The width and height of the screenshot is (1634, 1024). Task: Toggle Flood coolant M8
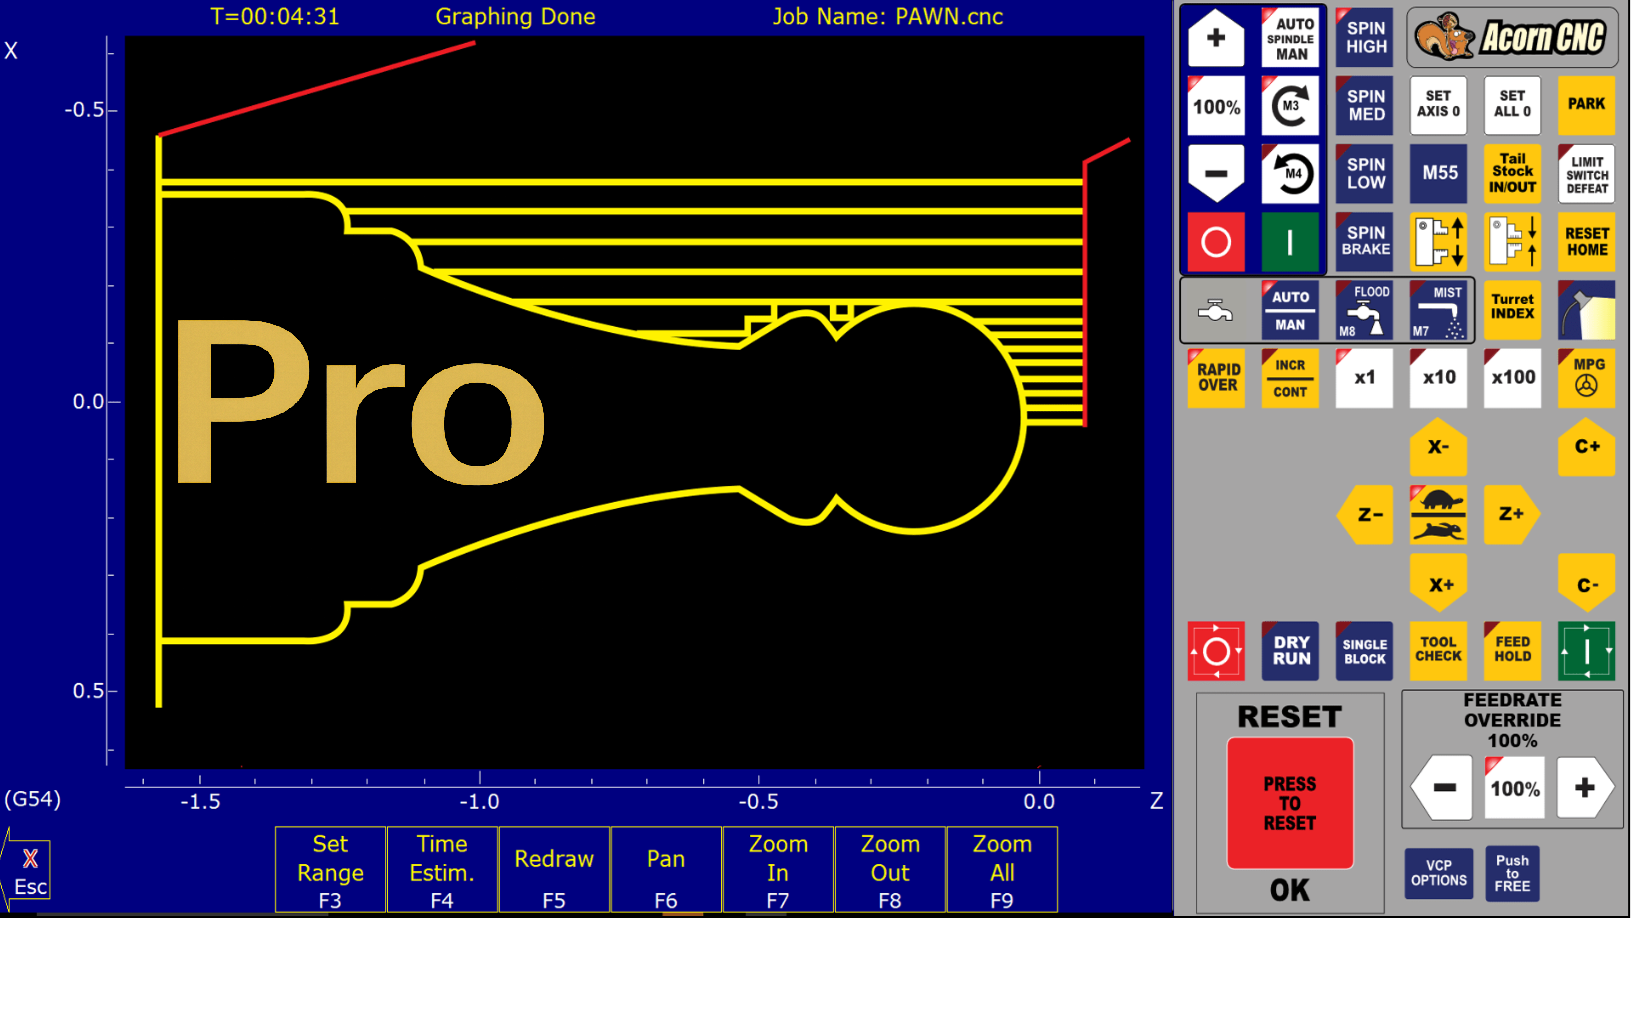pos(1365,311)
